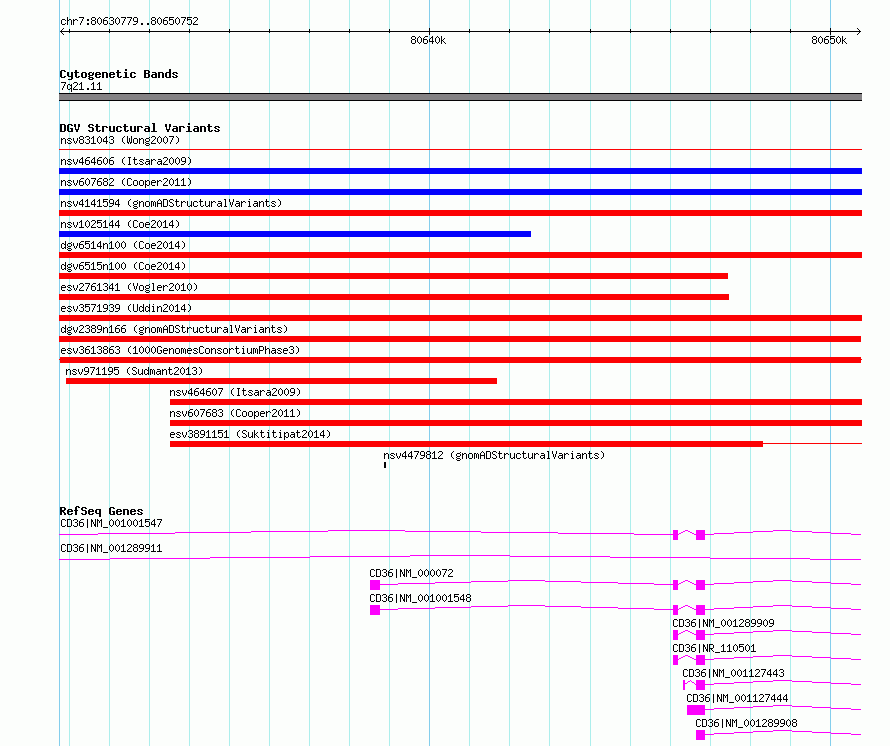Click the nsv4479812 (gnomADStructuralVariants) label
Screen dimensions: 890x746
point(494,455)
